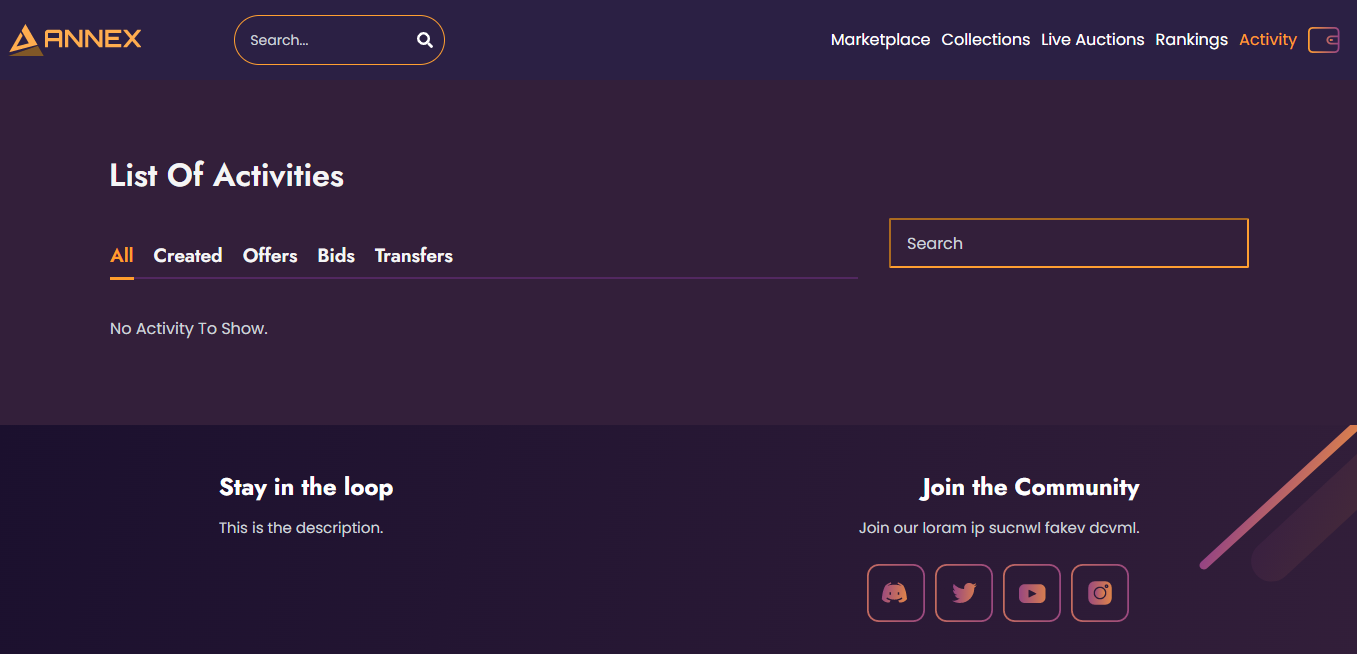Screen dimensions: 1357x654
Task: Open the Discord community icon
Action: point(895,593)
